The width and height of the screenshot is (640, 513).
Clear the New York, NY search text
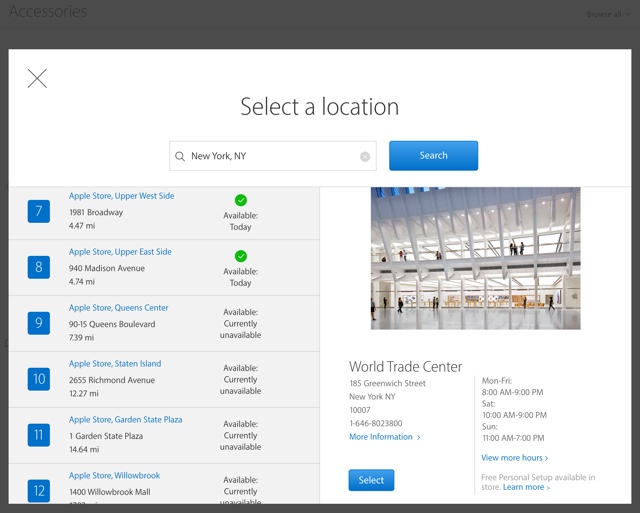[365, 156]
